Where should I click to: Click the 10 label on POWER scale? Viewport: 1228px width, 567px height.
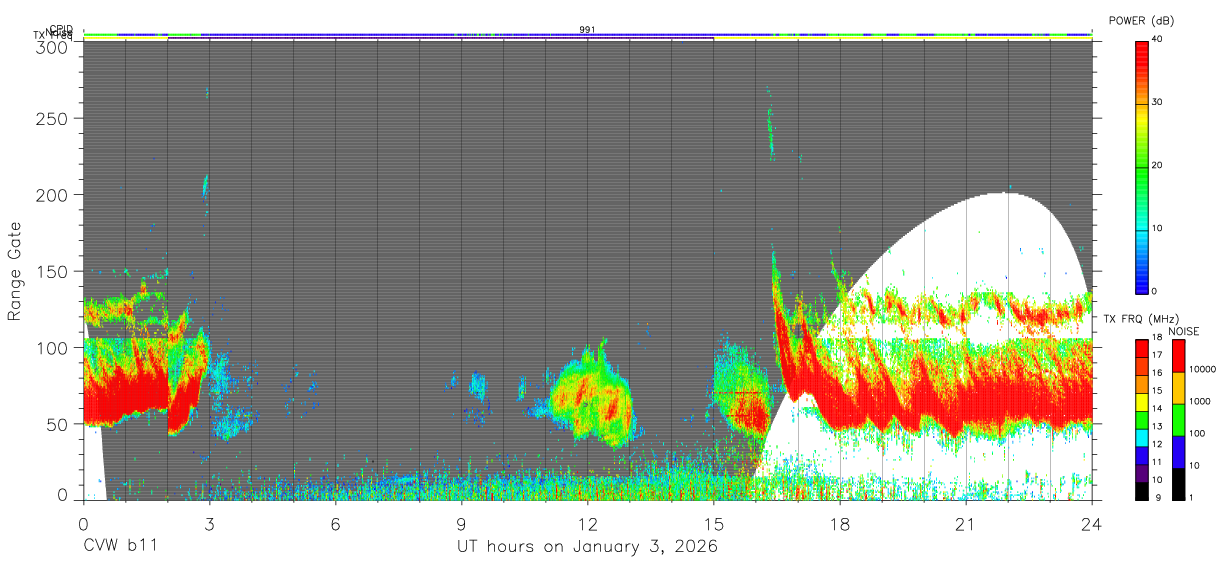point(1157,228)
